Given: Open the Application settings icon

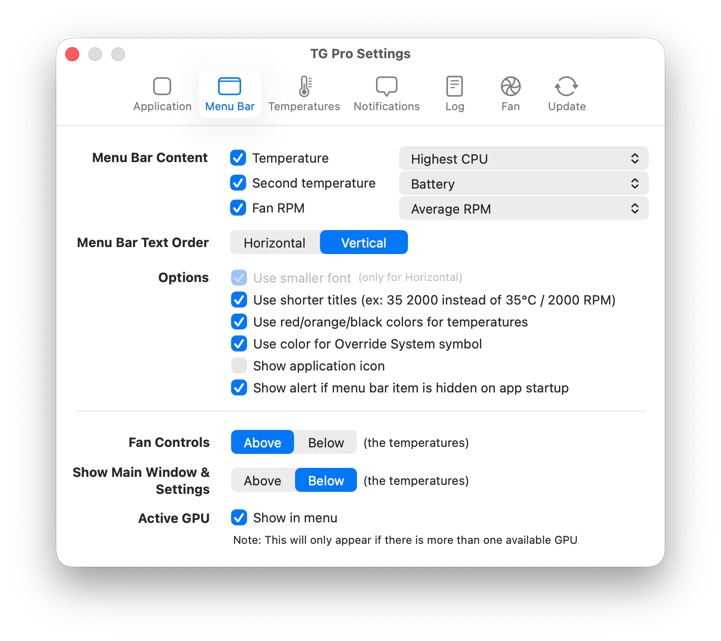Looking at the screenshot, I should point(162,86).
